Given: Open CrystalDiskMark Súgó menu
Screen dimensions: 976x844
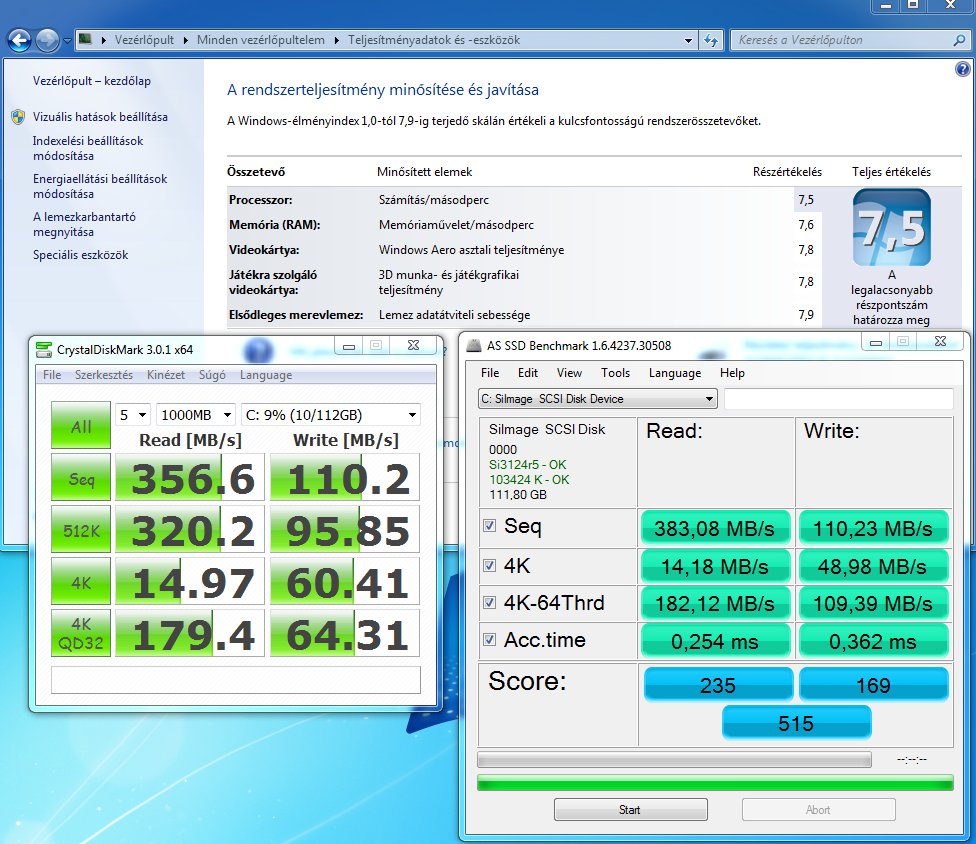Looking at the screenshot, I should (x=212, y=375).
